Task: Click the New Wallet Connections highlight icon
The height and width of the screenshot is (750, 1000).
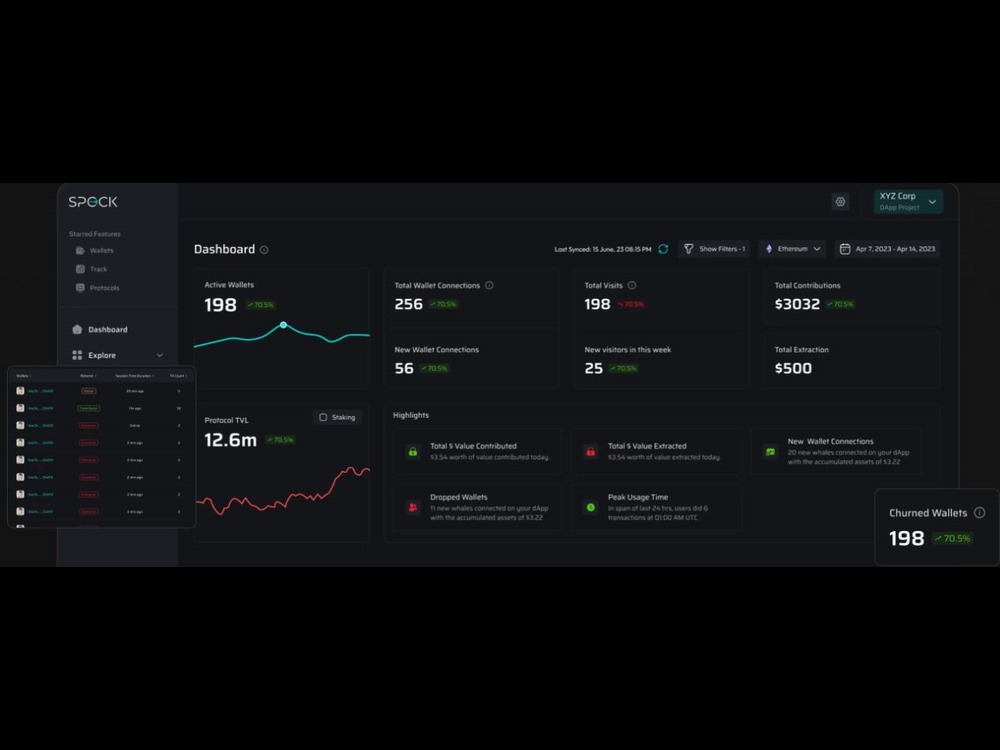Action: pyautogui.click(x=770, y=452)
